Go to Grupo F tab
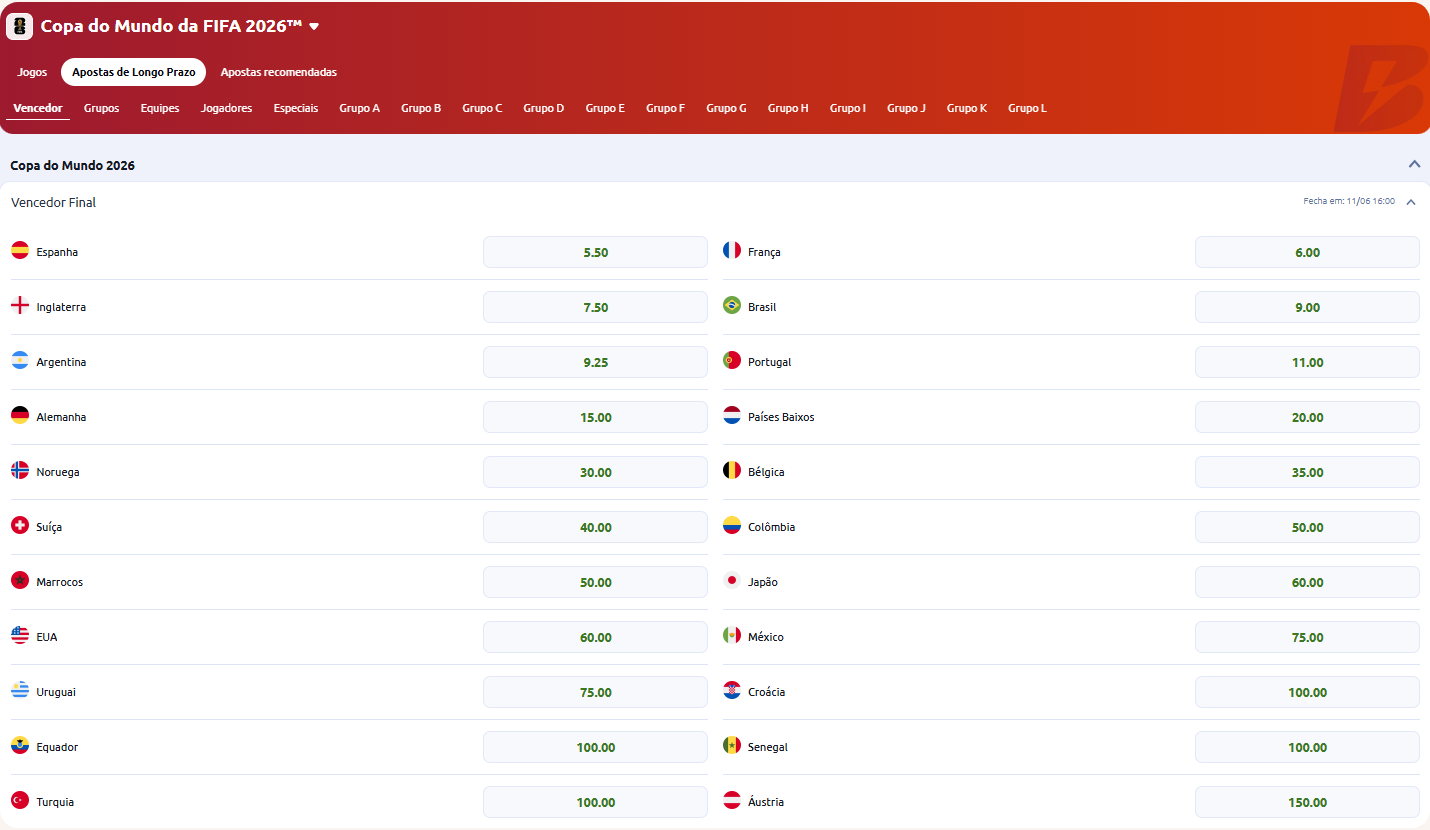The width and height of the screenshot is (1430, 830). (x=665, y=108)
